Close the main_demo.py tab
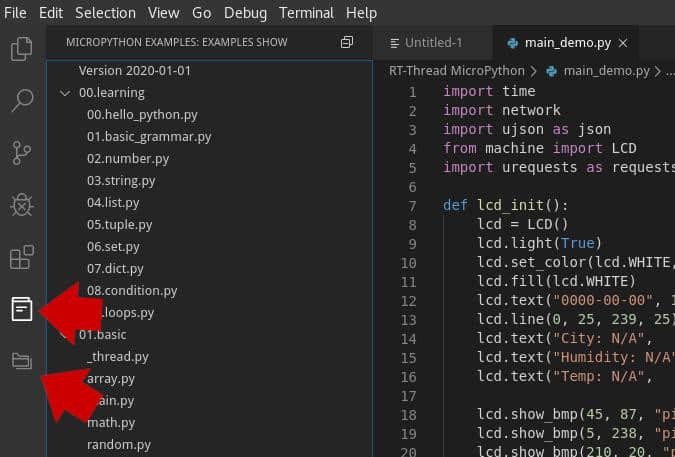675x457 pixels. 624,43
